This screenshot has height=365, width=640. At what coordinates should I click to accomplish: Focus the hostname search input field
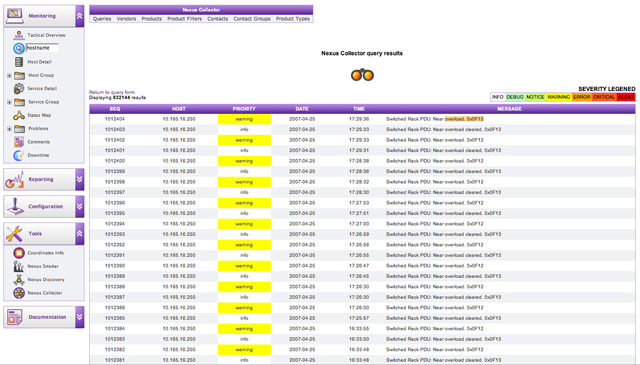point(42,48)
